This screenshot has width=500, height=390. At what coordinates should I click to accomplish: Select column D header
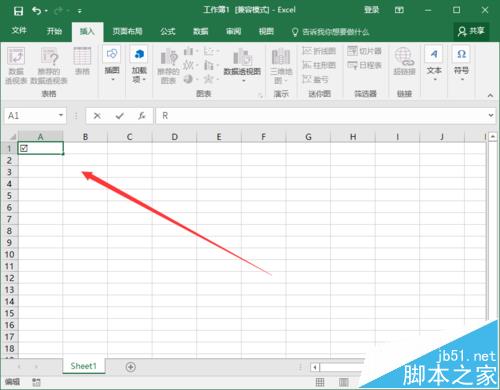[x=174, y=137]
